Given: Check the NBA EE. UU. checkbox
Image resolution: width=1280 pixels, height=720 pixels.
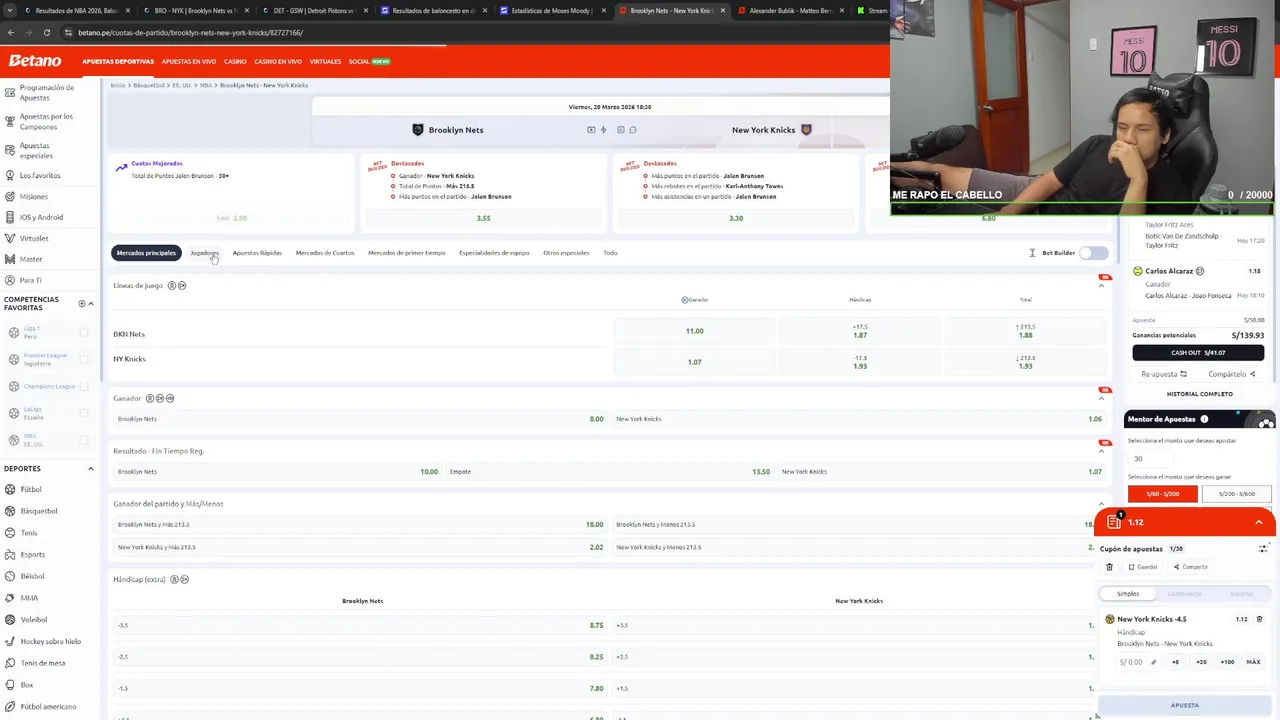Looking at the screenshot, I should pos(84,440).
